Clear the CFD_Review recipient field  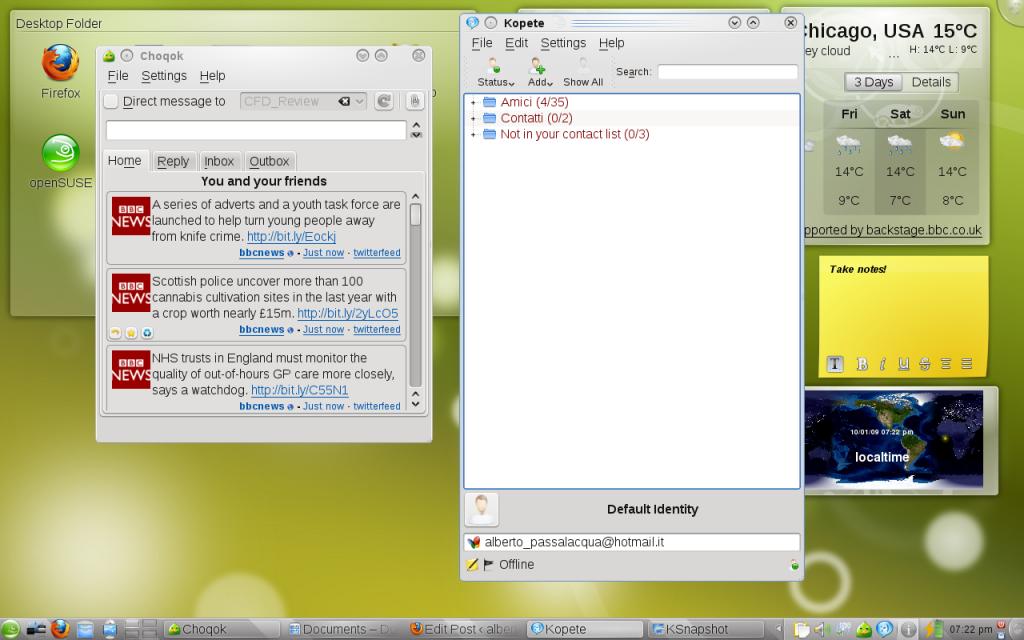pyautogui.click(x=344, y=101)
